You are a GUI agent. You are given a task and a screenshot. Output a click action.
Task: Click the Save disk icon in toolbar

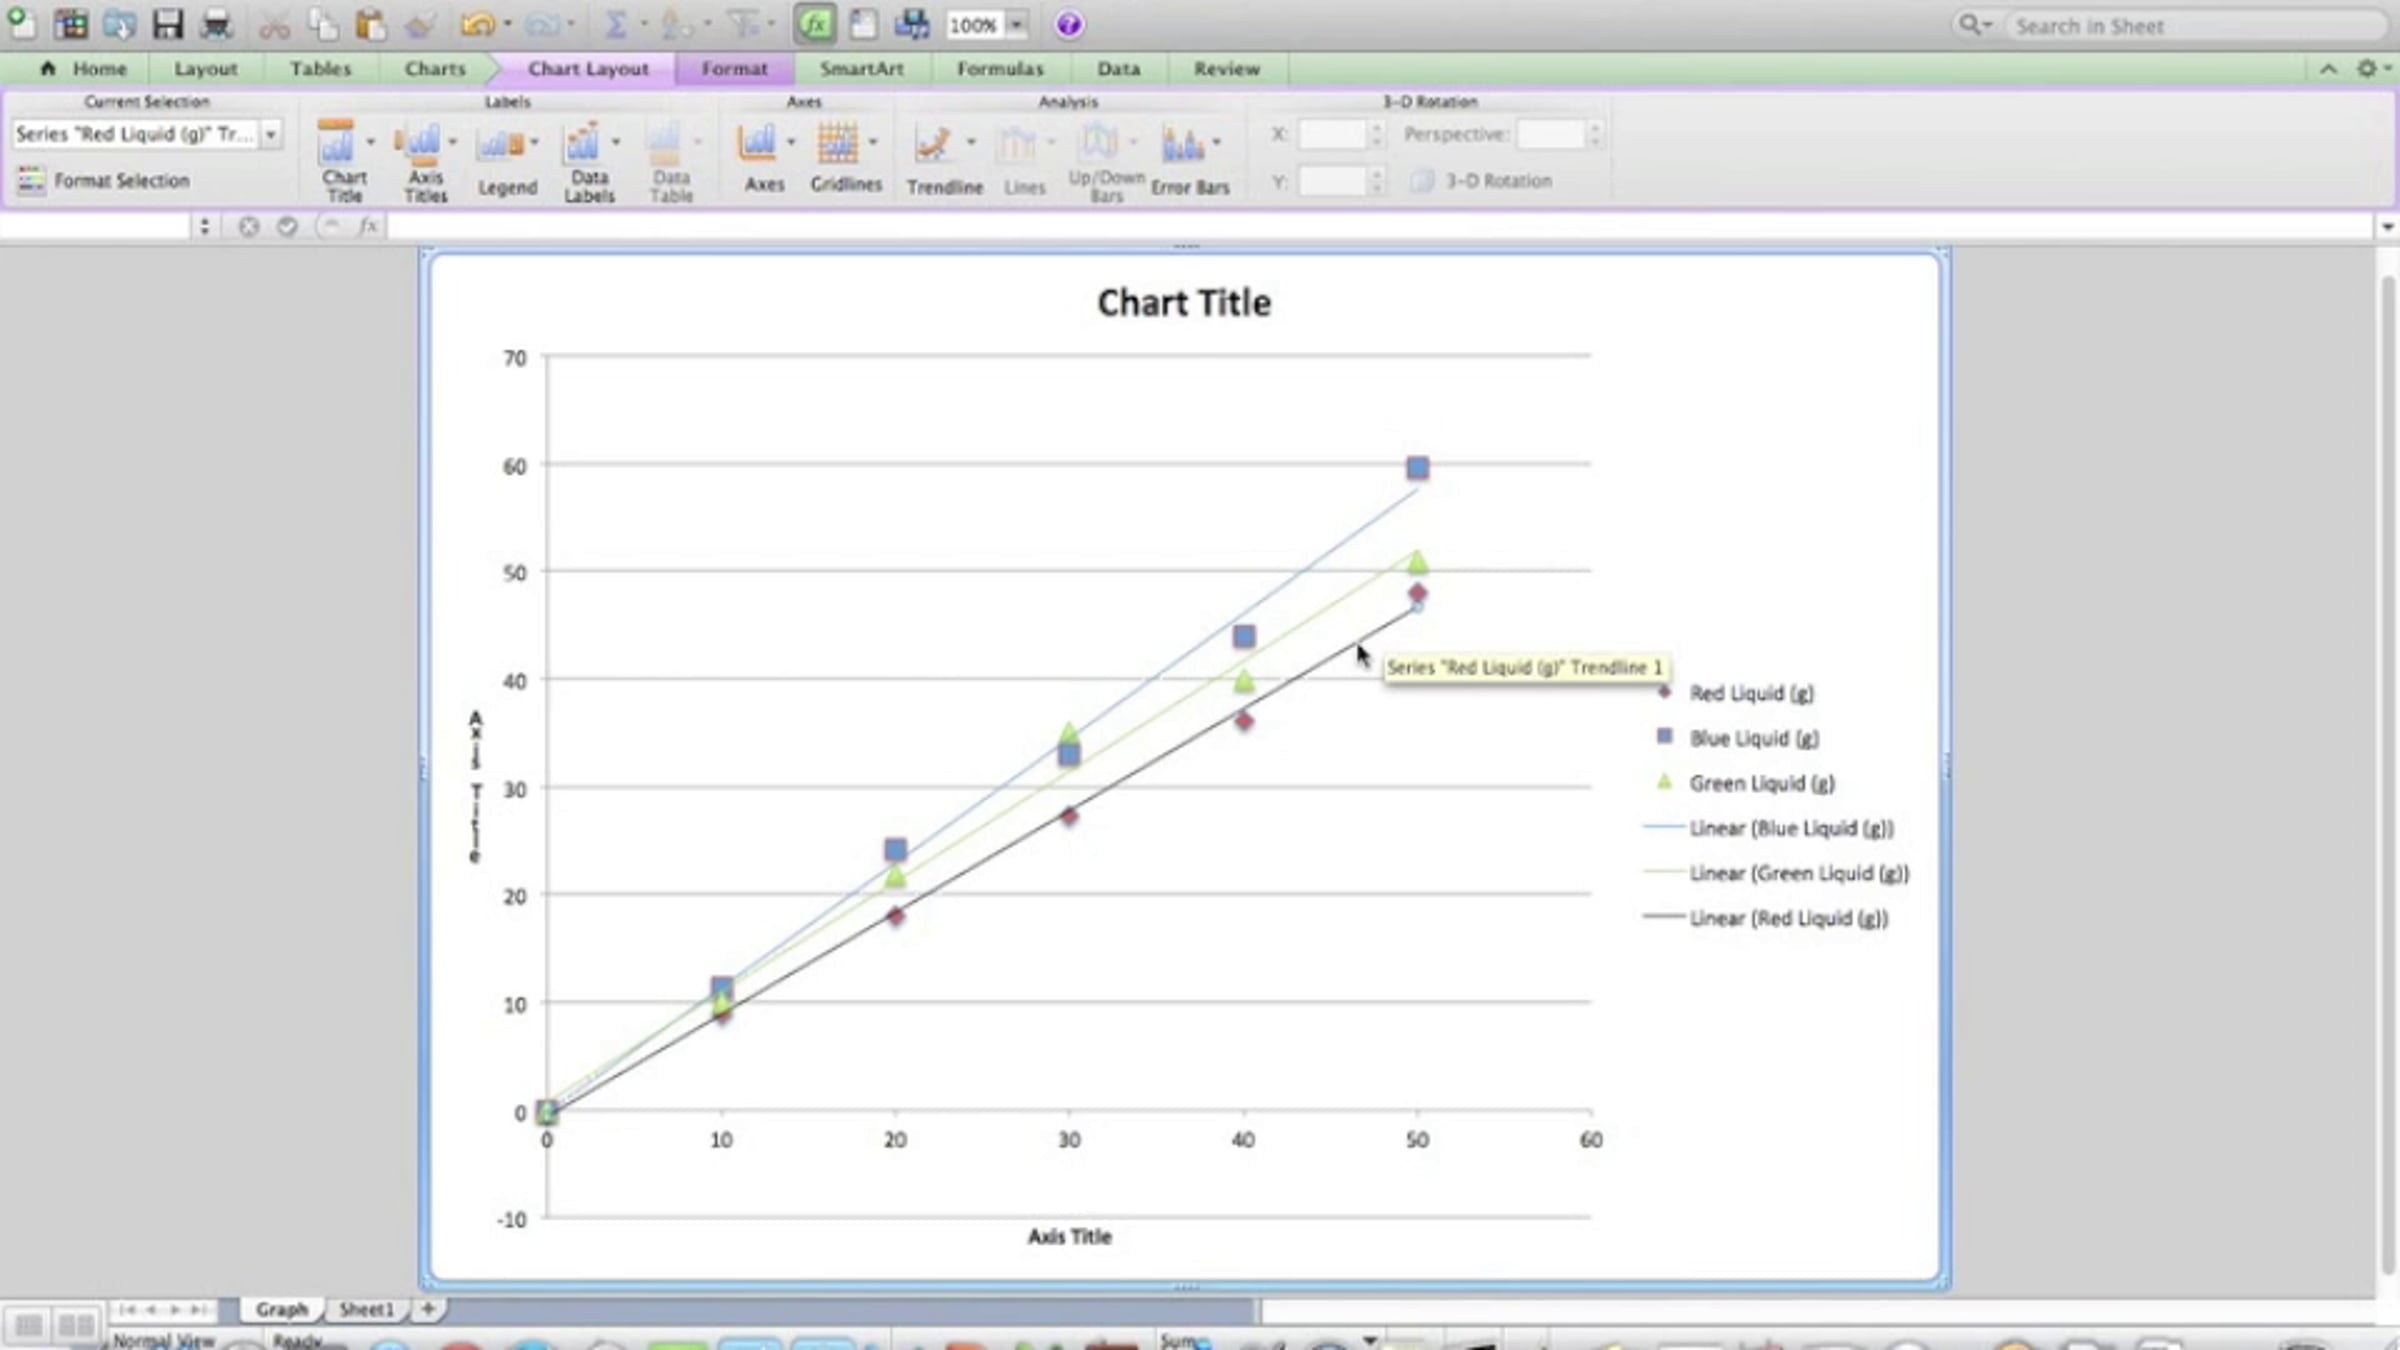167,24
